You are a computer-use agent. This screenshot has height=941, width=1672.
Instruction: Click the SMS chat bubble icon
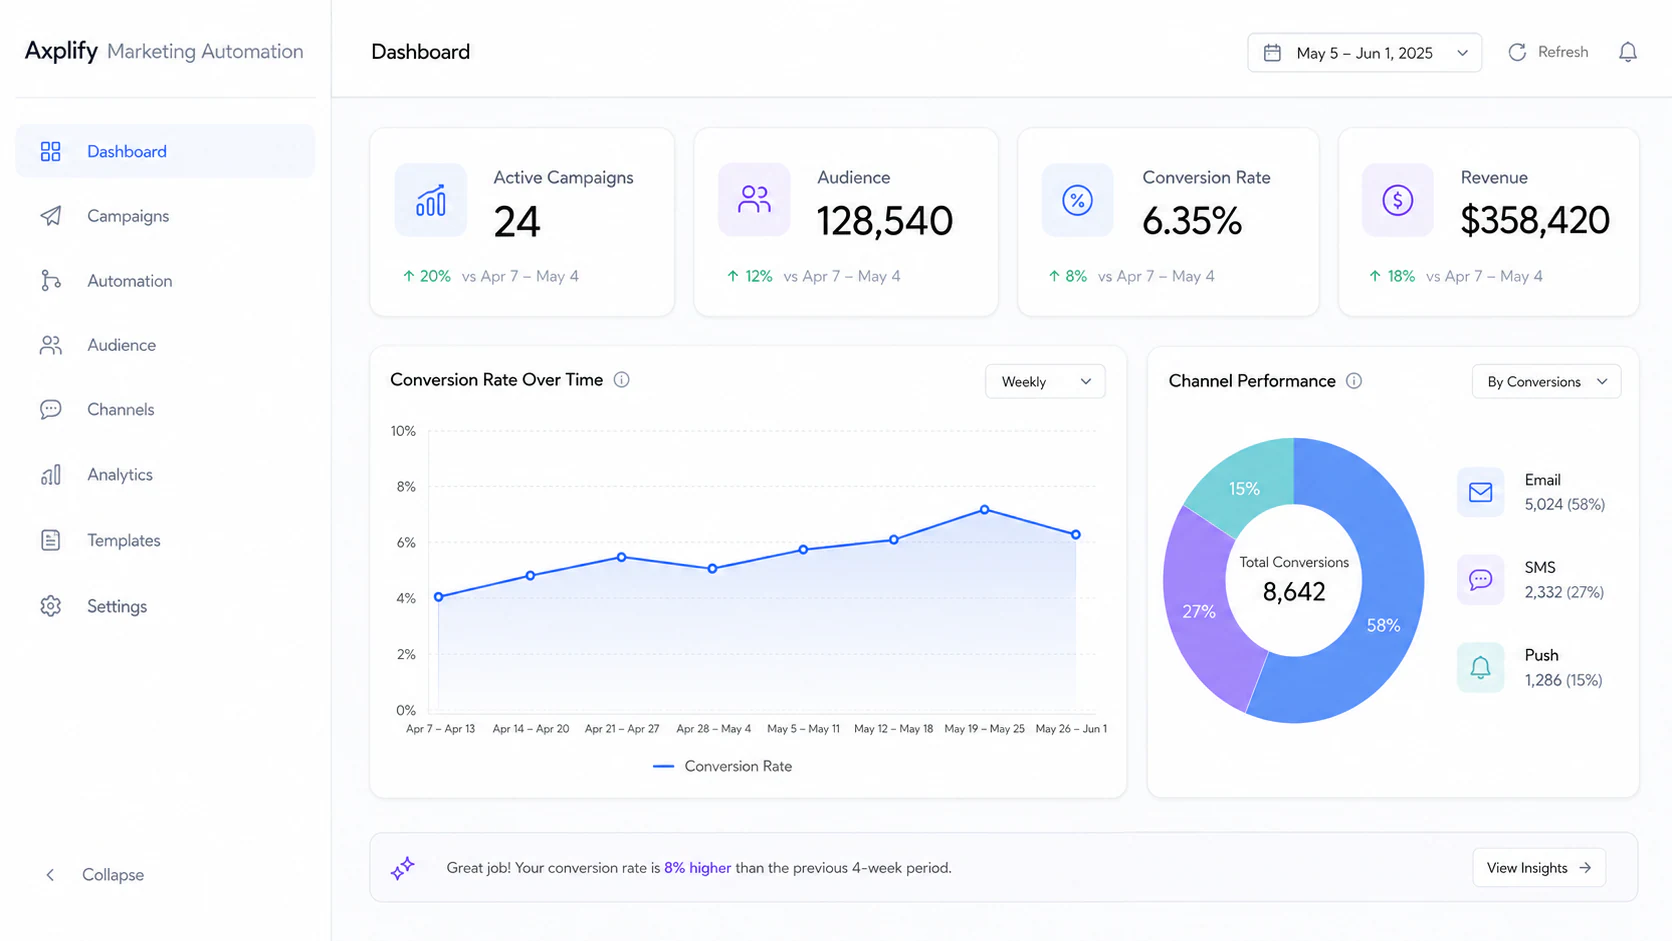1480,580
